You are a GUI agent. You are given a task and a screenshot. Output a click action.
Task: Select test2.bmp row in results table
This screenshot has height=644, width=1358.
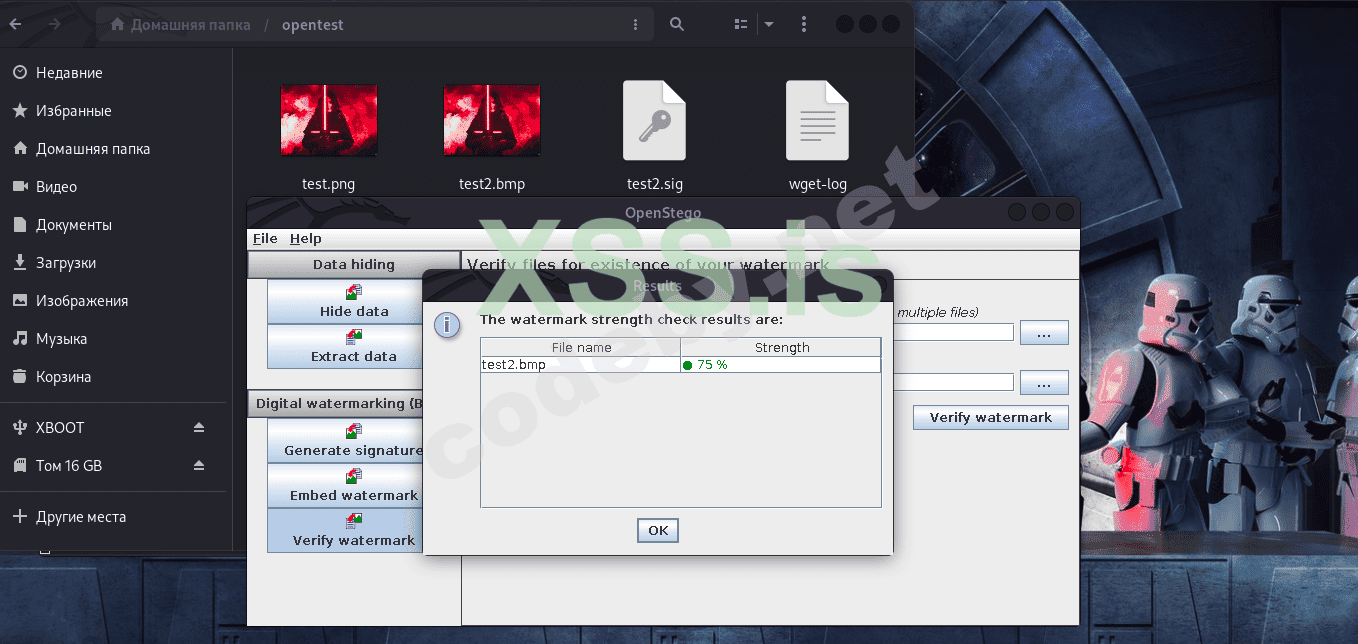click(681, 365)
